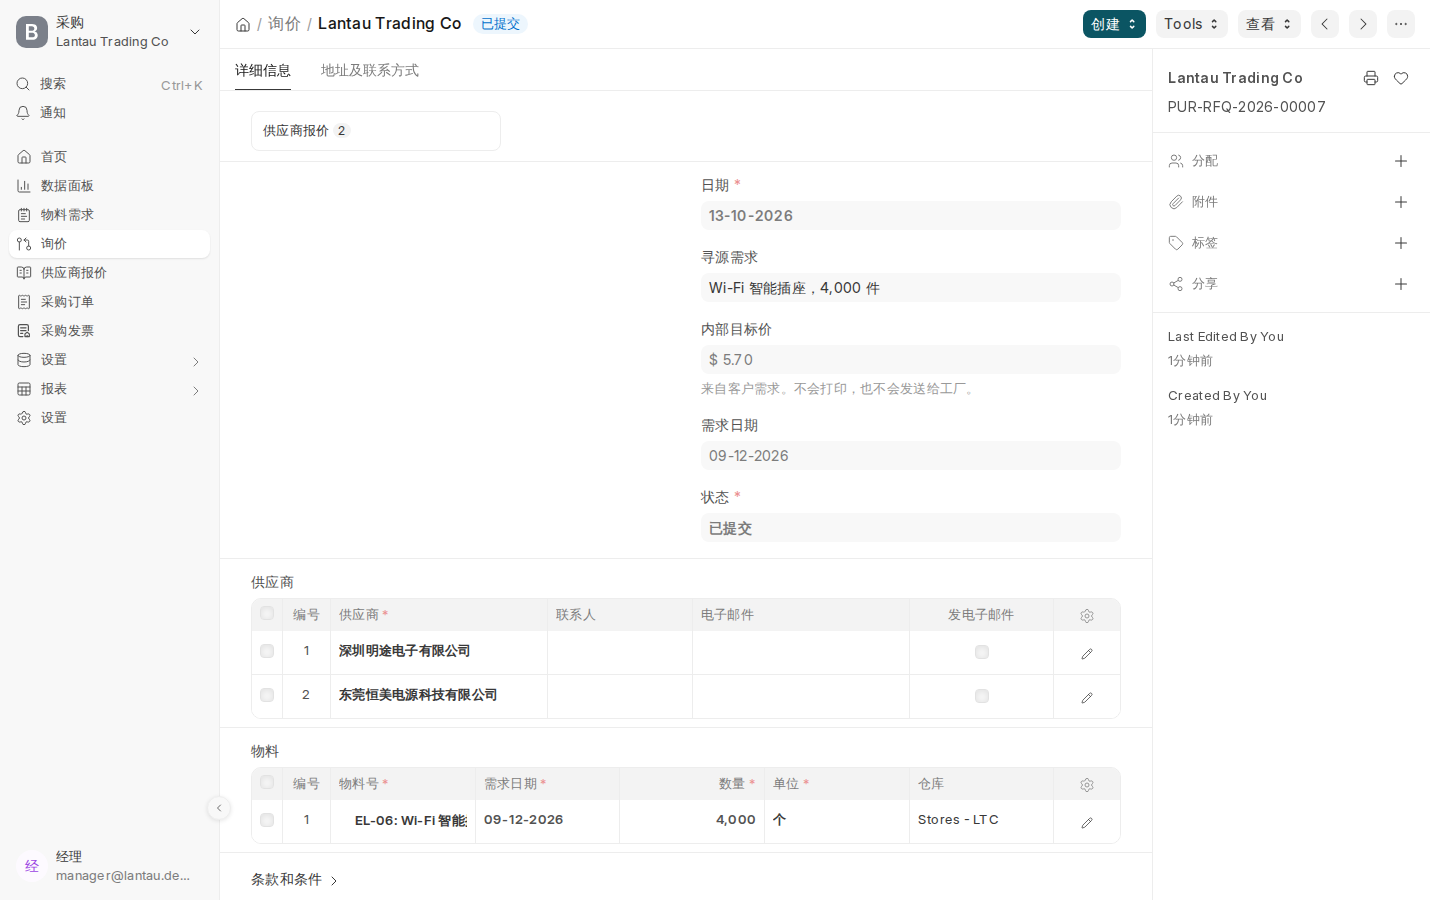Image resolution: width=1440 pixels, height=900 pixels.
Task: Tick row checkbox for 深圳明途电子有限公司
Action: click(267, 651)
